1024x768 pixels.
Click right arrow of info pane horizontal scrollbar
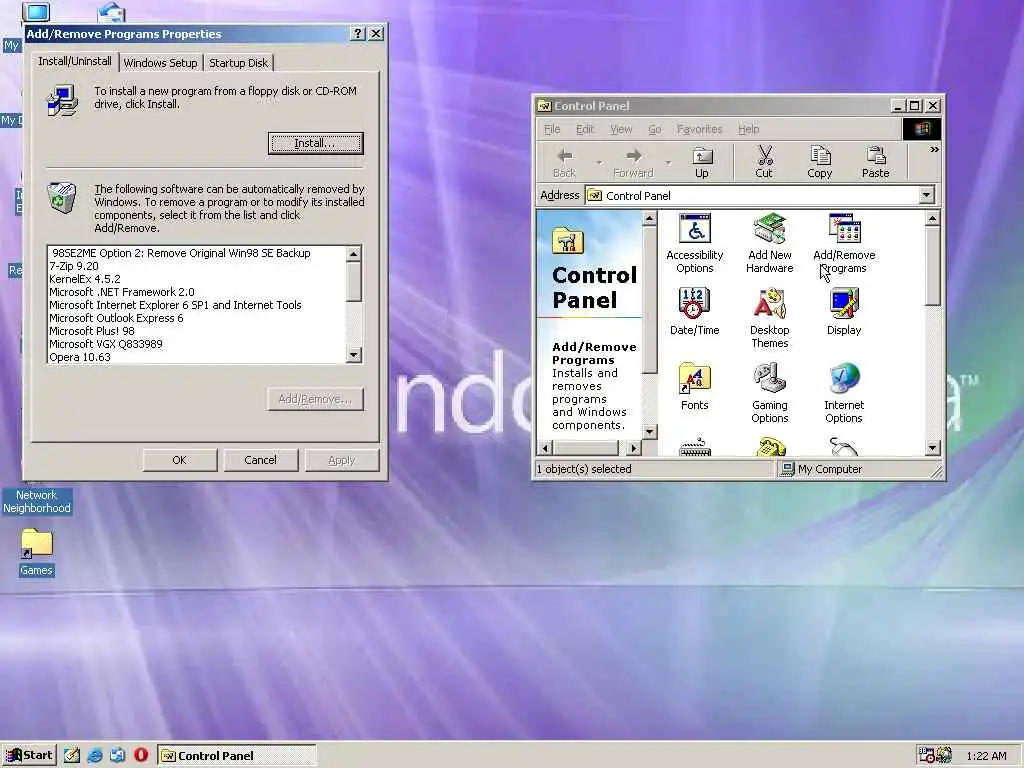pos(633,448)
